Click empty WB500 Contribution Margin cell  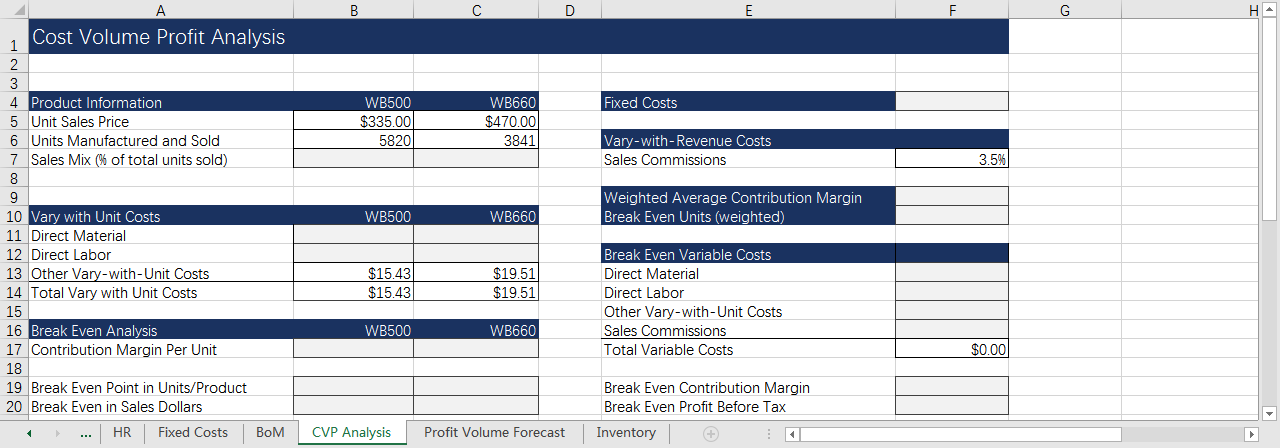[x=353, y=349]
